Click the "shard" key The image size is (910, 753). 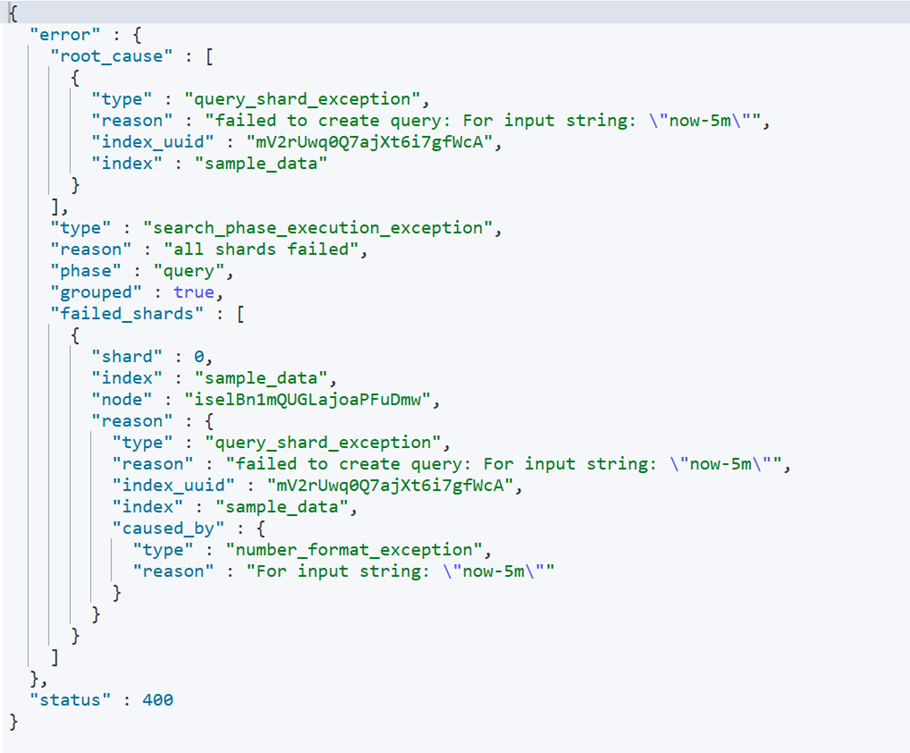click(x=127, y=357)
